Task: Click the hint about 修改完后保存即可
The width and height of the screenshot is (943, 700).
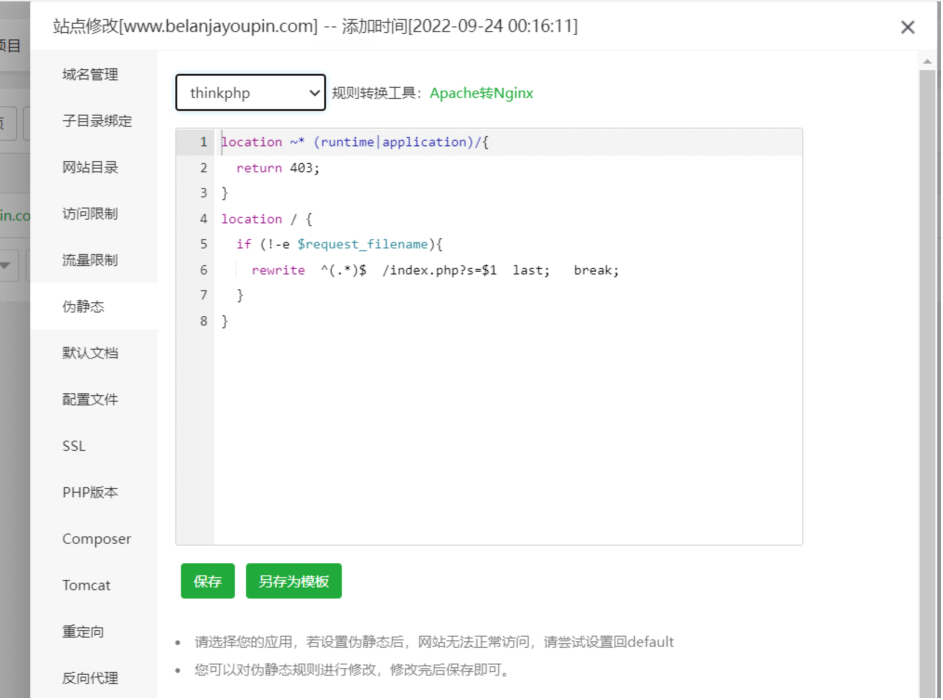Action: [x=353, y=669]
